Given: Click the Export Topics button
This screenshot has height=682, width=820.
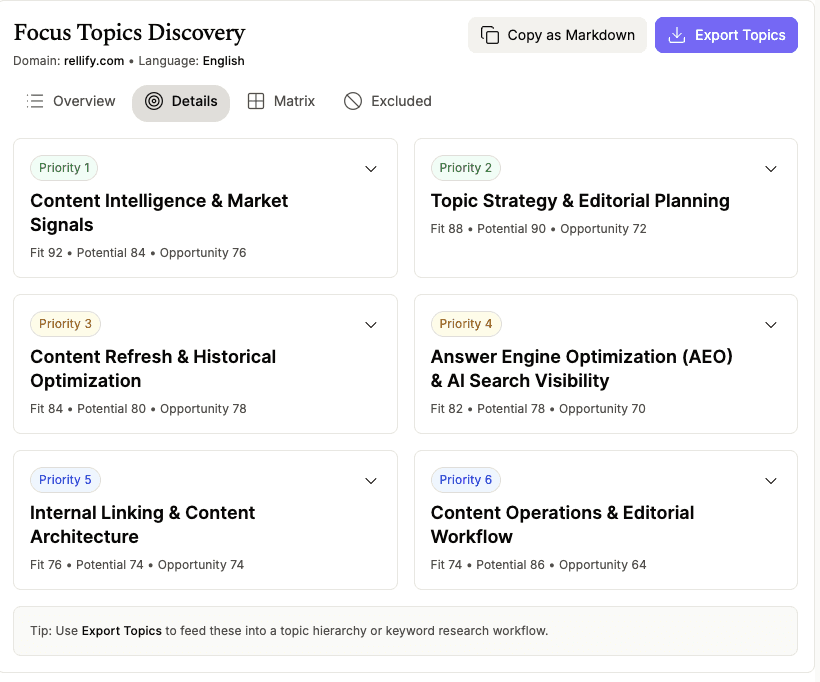Looking at the screenshot, I should pos(726,35).
